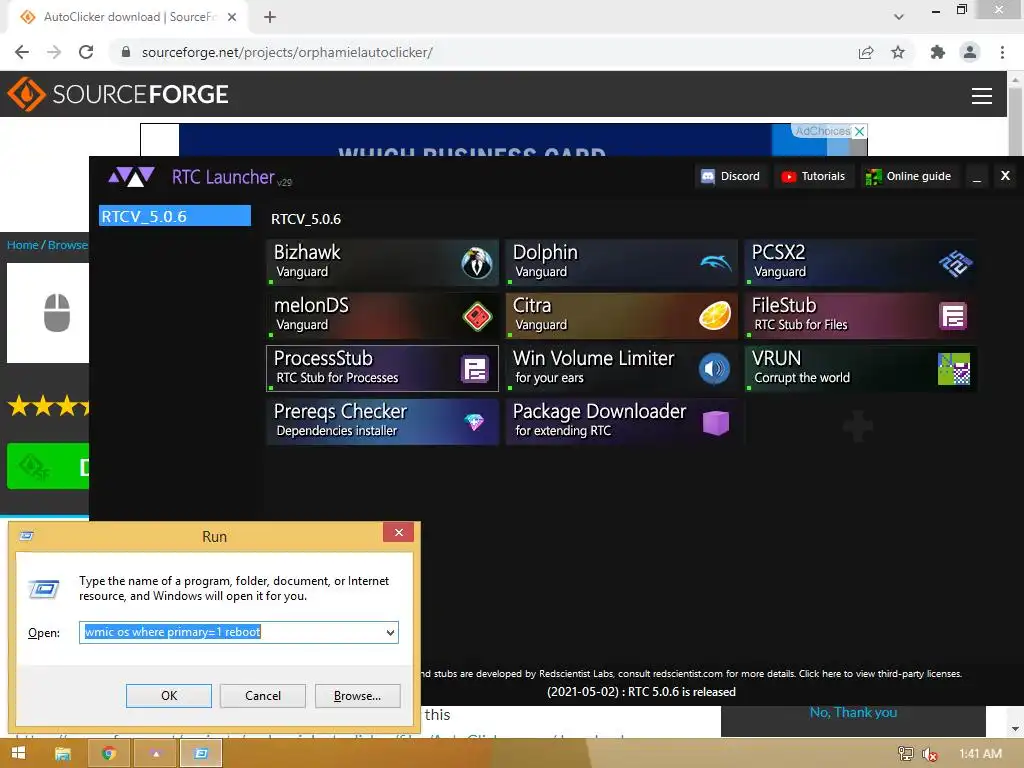Image resolution: width=1024 pixels, height=768 pixels.
Task: Expand the Open combo box dropdown arrow
Action: click(390, 633)
